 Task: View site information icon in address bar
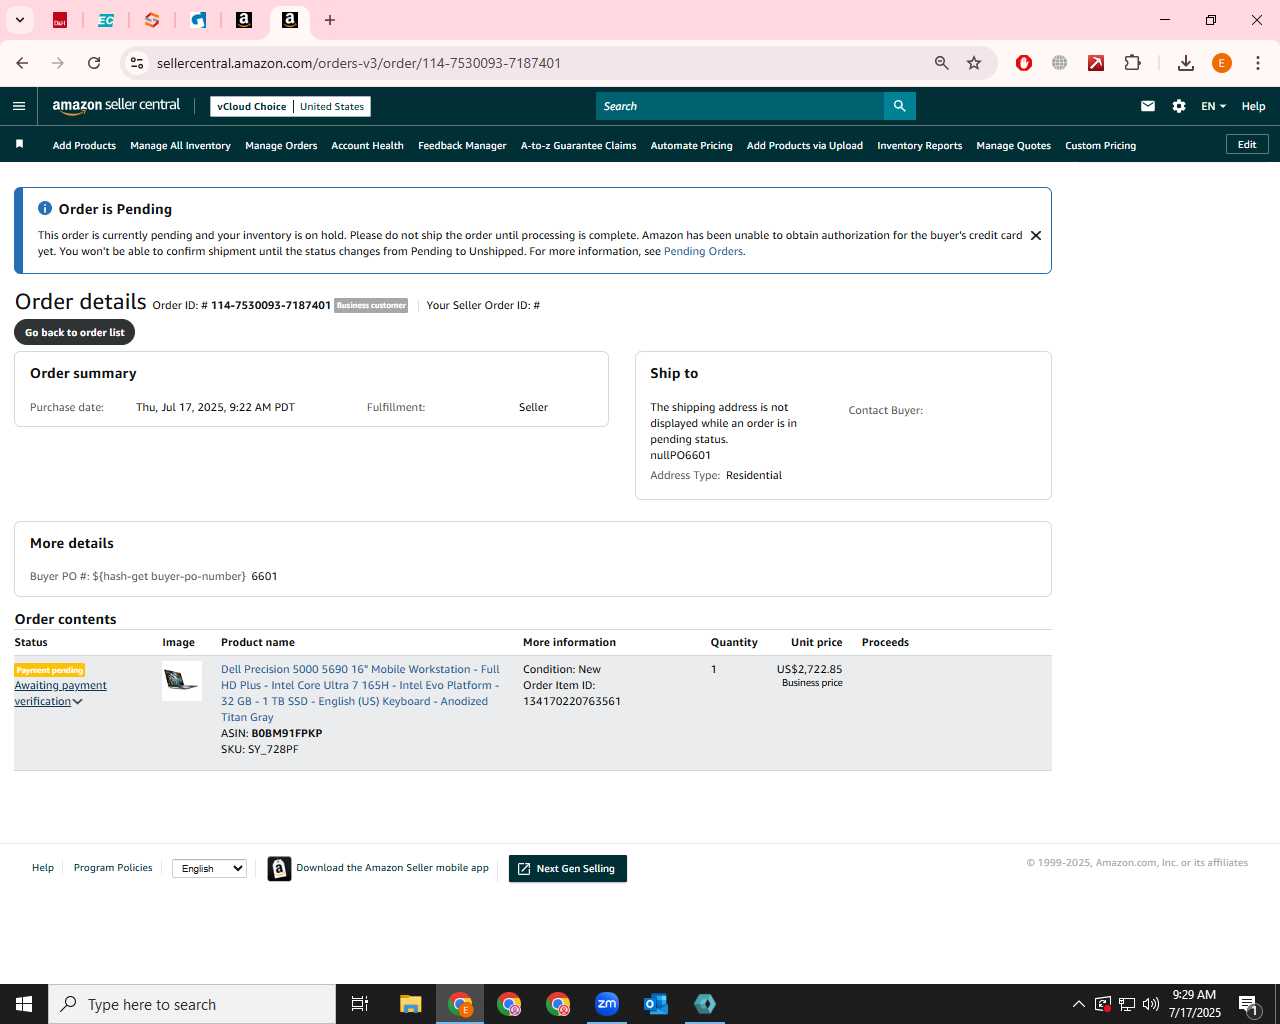coord(137,63)
